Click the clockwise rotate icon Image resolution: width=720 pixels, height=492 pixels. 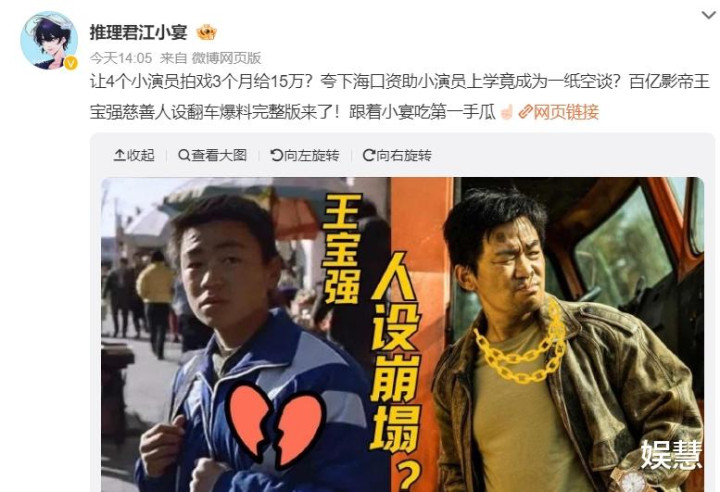(369, 156)
